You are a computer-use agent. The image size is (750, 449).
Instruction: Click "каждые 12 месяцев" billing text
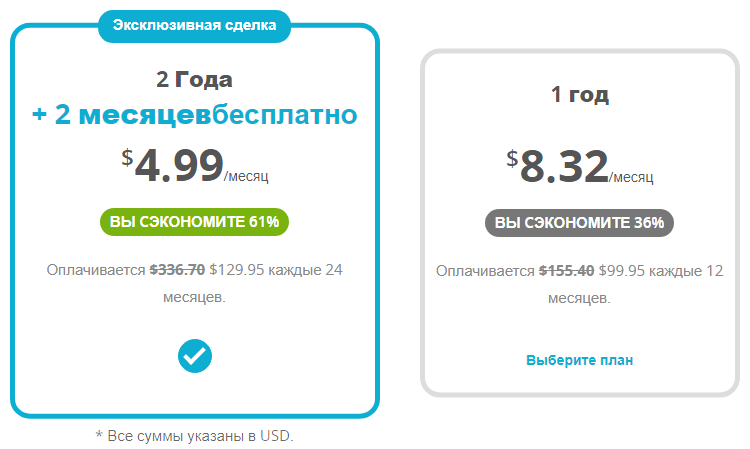click(x=636, y=285)
